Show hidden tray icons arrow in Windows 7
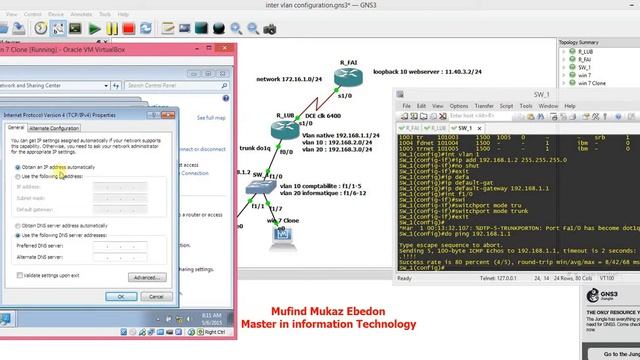 (158, 319)
